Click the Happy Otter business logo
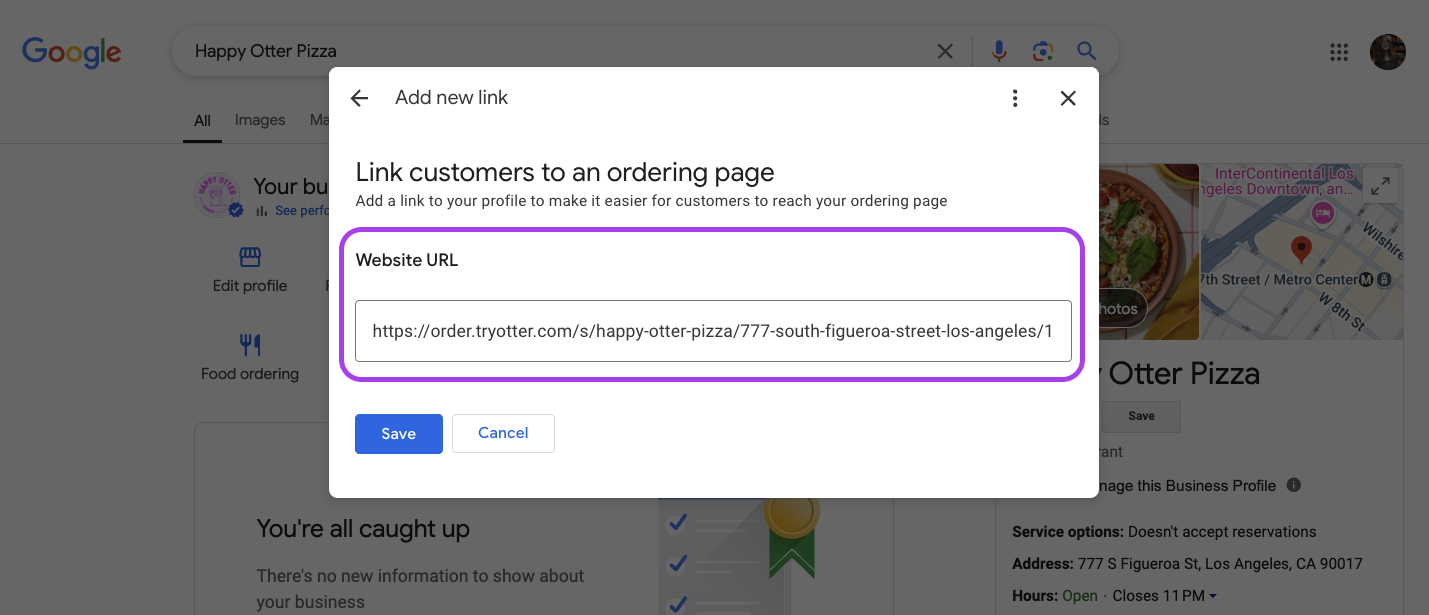The height and width of the screenshot is (615, 1429). [217, 195]
